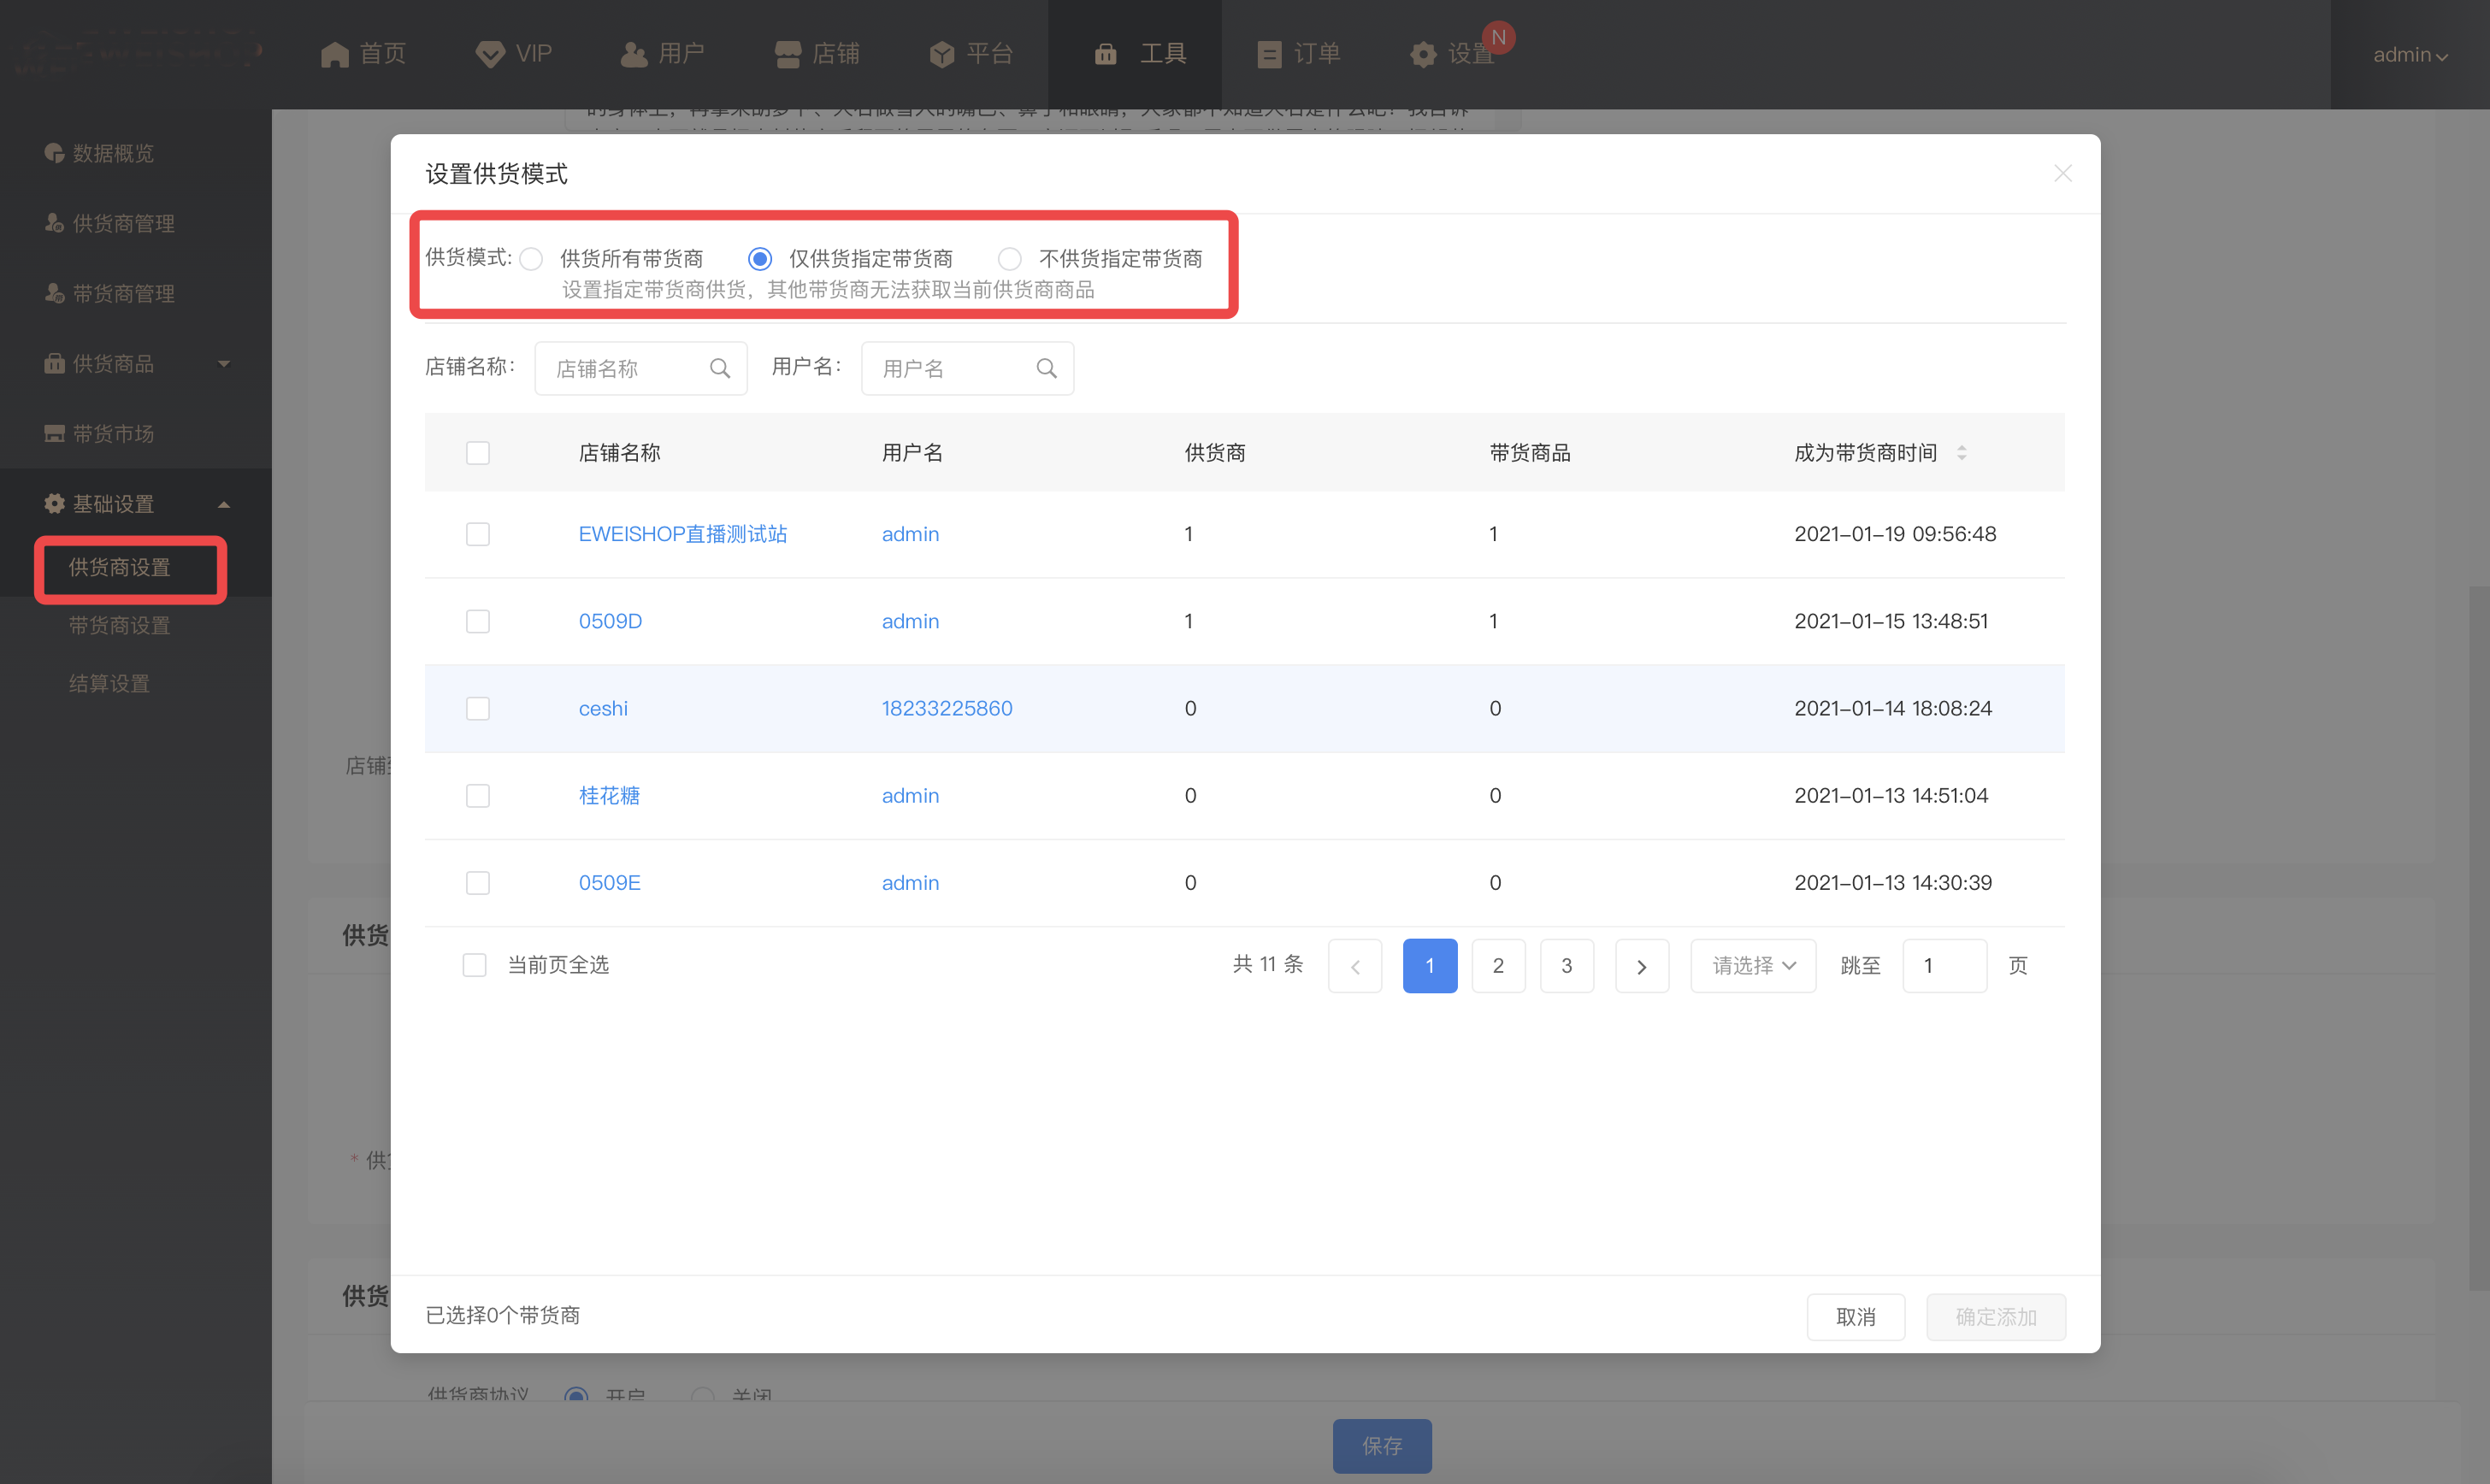Open 带货商管理 in the sidebar
2490x1484 pixels.
pos(123,294)
